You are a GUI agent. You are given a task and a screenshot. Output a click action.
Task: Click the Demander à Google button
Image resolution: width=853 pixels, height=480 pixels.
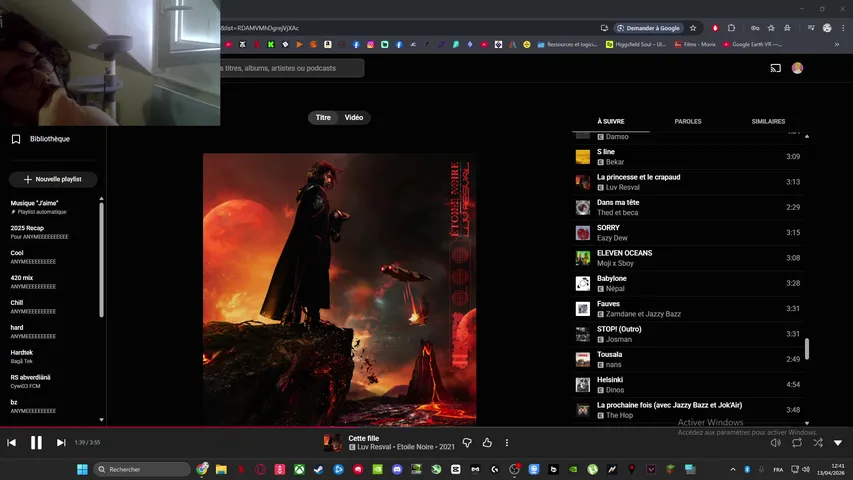click(650, 28)
